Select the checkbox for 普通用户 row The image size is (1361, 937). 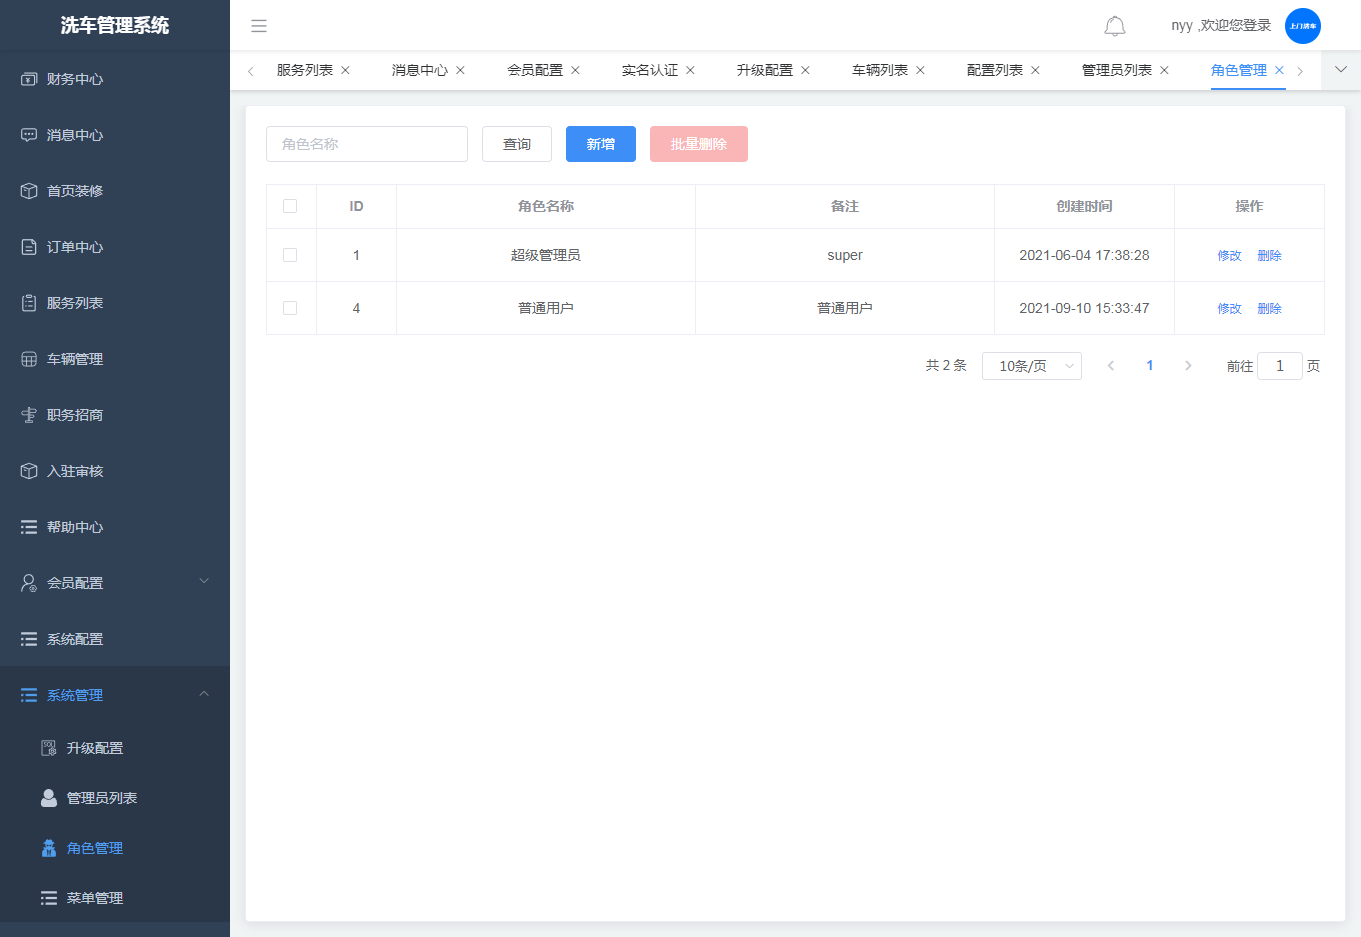tap(290, 308)
